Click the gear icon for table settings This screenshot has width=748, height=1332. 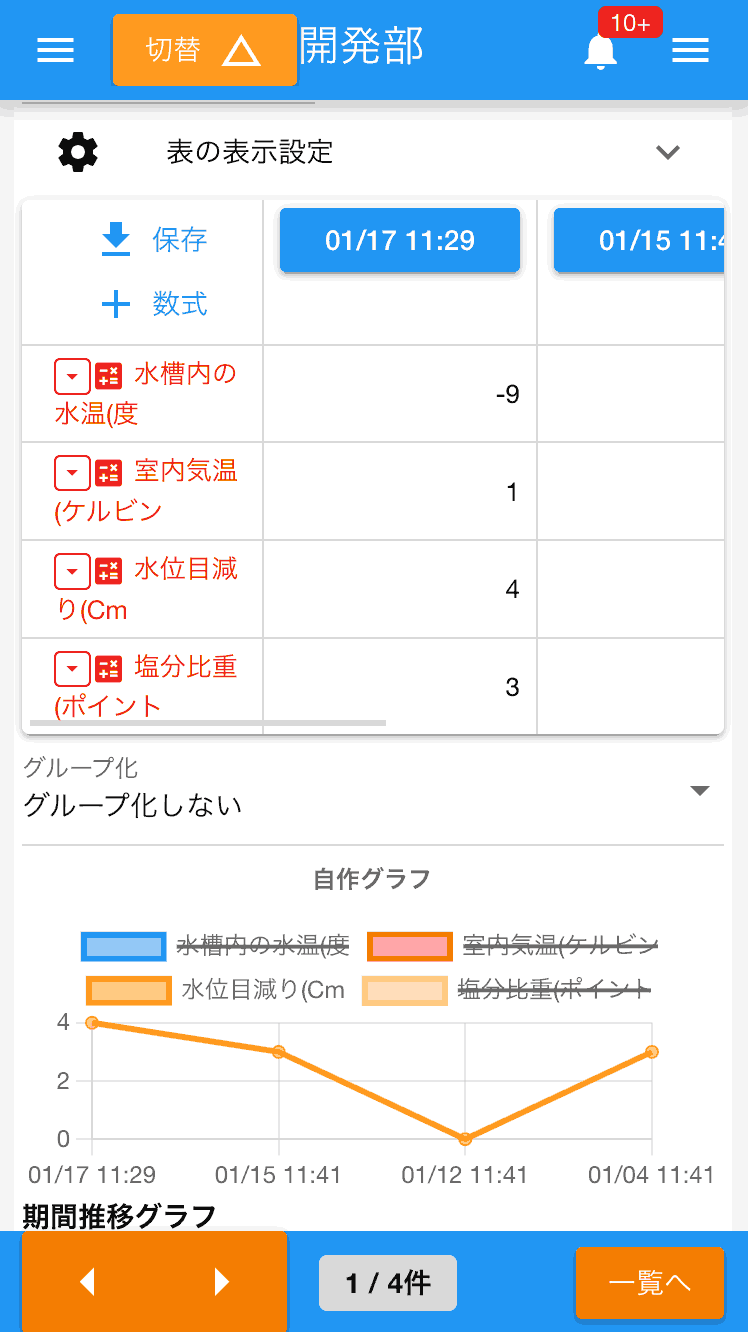tap(78, 152)
